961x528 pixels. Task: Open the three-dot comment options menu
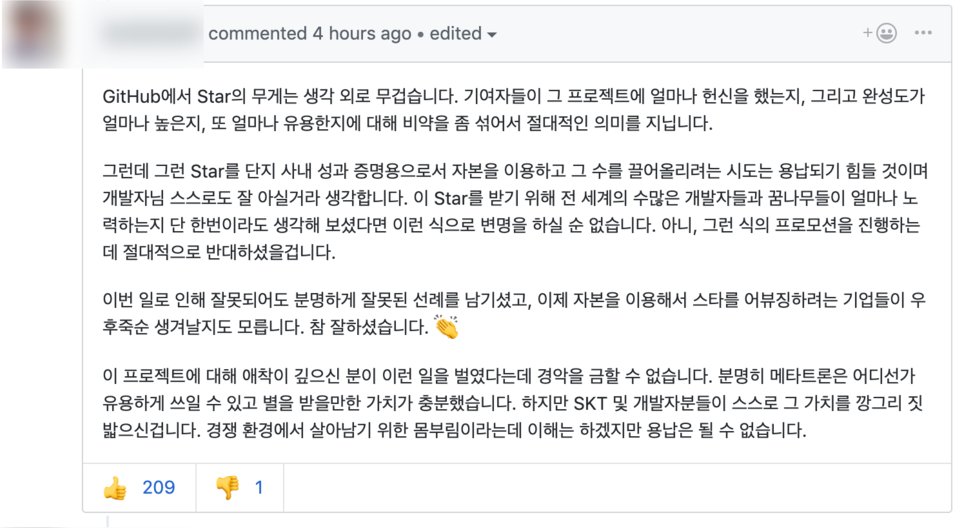[x=923, y=33]
